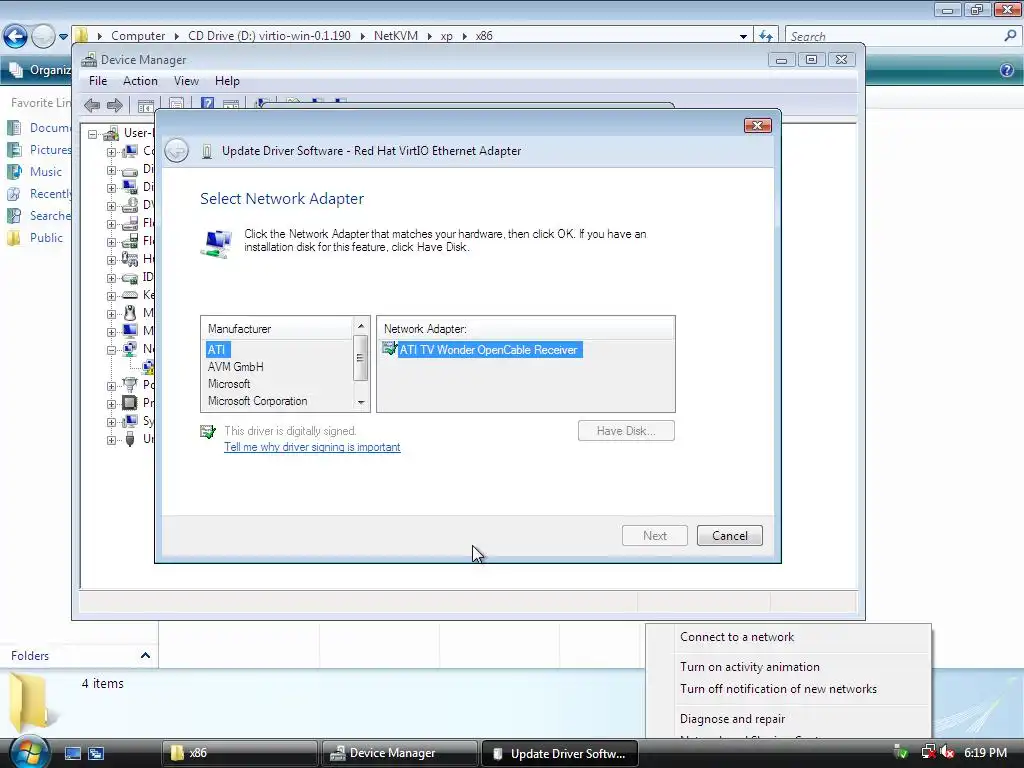Switch to x86 taskbar button
The width and height of the screenshot is (1024, 768).
(x=240, y=753)
